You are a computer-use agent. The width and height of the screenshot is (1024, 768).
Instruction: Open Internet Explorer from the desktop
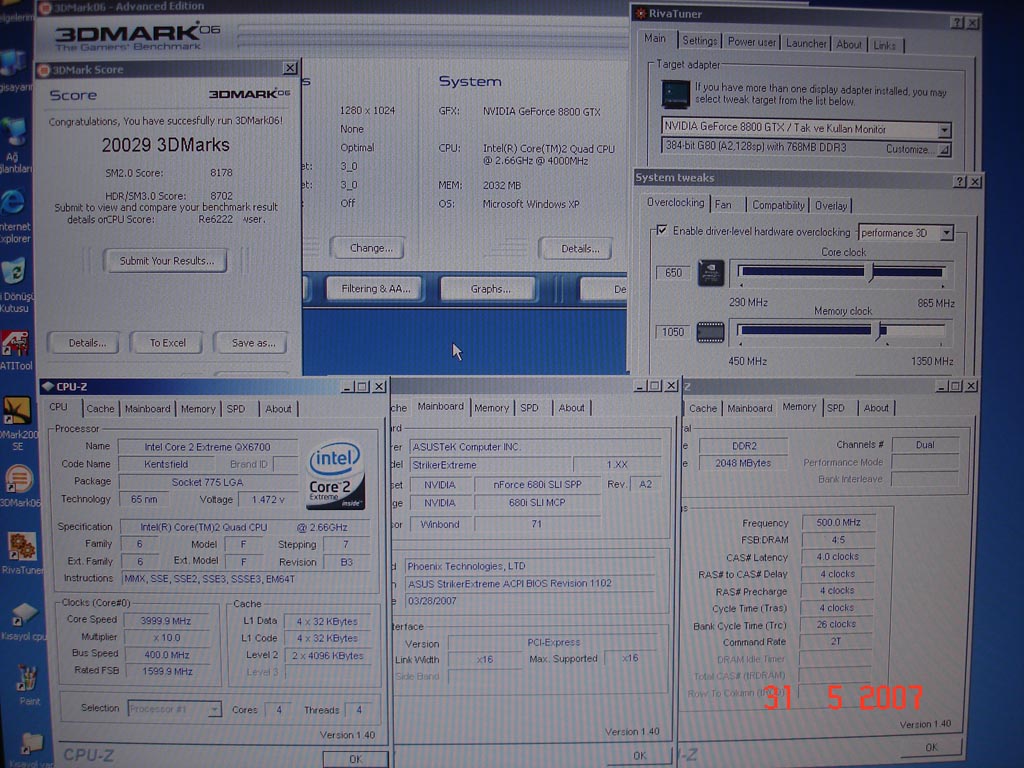click(x=13, y=204)
